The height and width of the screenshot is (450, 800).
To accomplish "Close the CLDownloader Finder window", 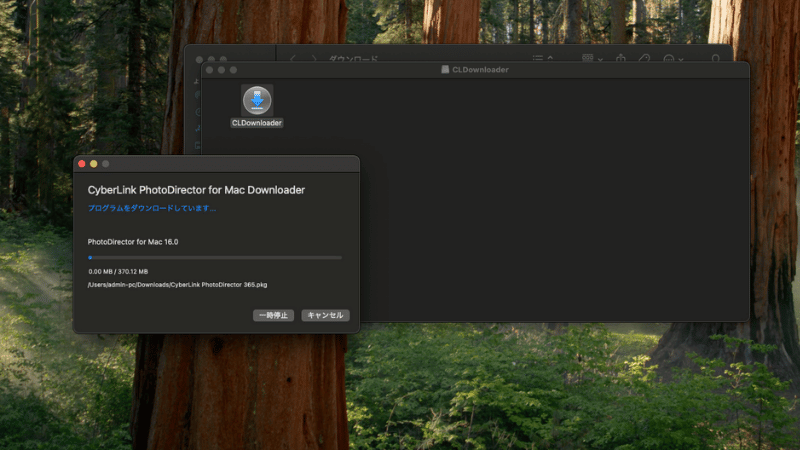I will point(209,70).
